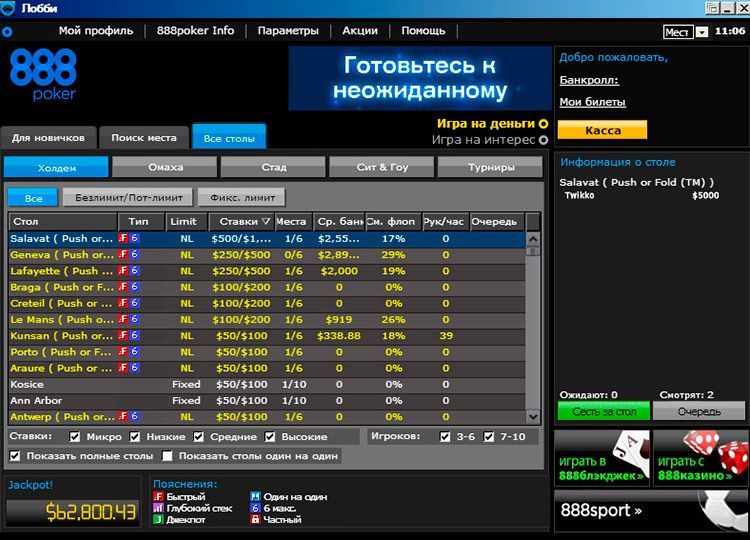Open the 888казино promo tile
The width and height of the screenshot is (750, 540).
(699, 458)
